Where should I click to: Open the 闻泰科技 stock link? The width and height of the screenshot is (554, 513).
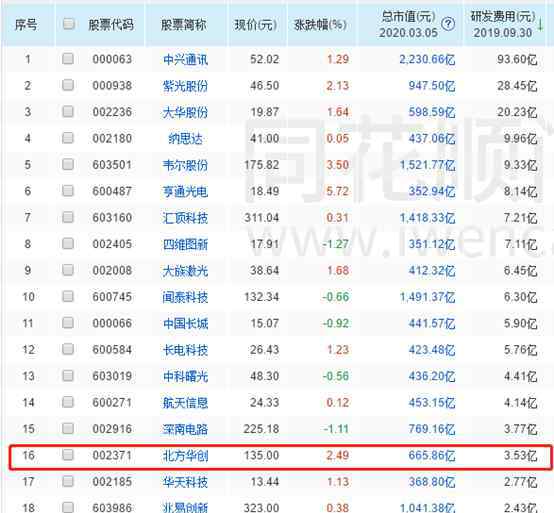[185, 297]
